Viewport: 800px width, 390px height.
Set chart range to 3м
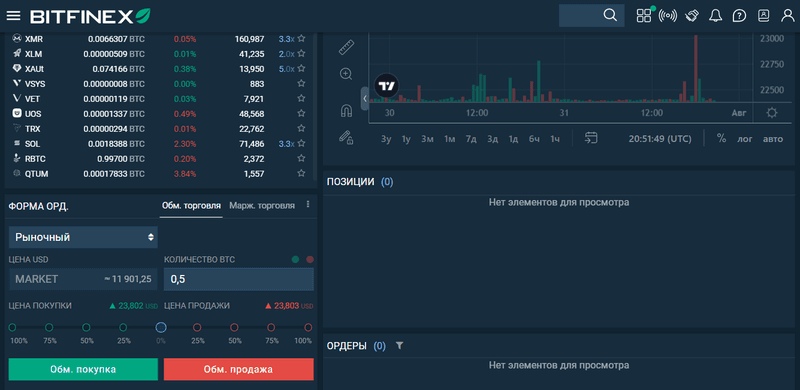coord(428,139)
